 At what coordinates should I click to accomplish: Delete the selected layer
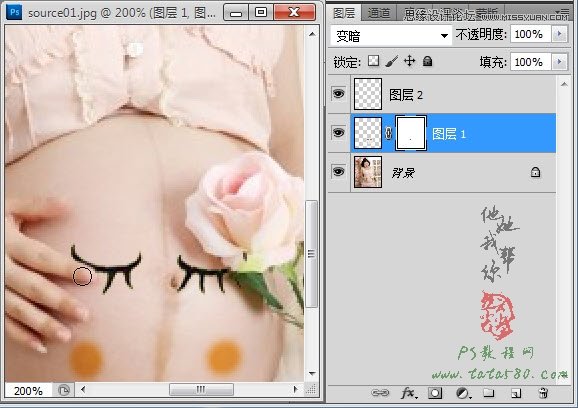pyautogui.click(x=543, y=393)
